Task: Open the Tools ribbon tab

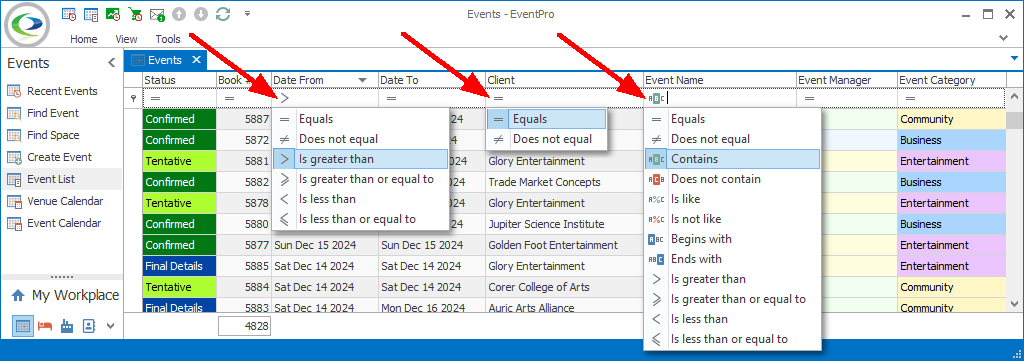Action: coord(168,39)
